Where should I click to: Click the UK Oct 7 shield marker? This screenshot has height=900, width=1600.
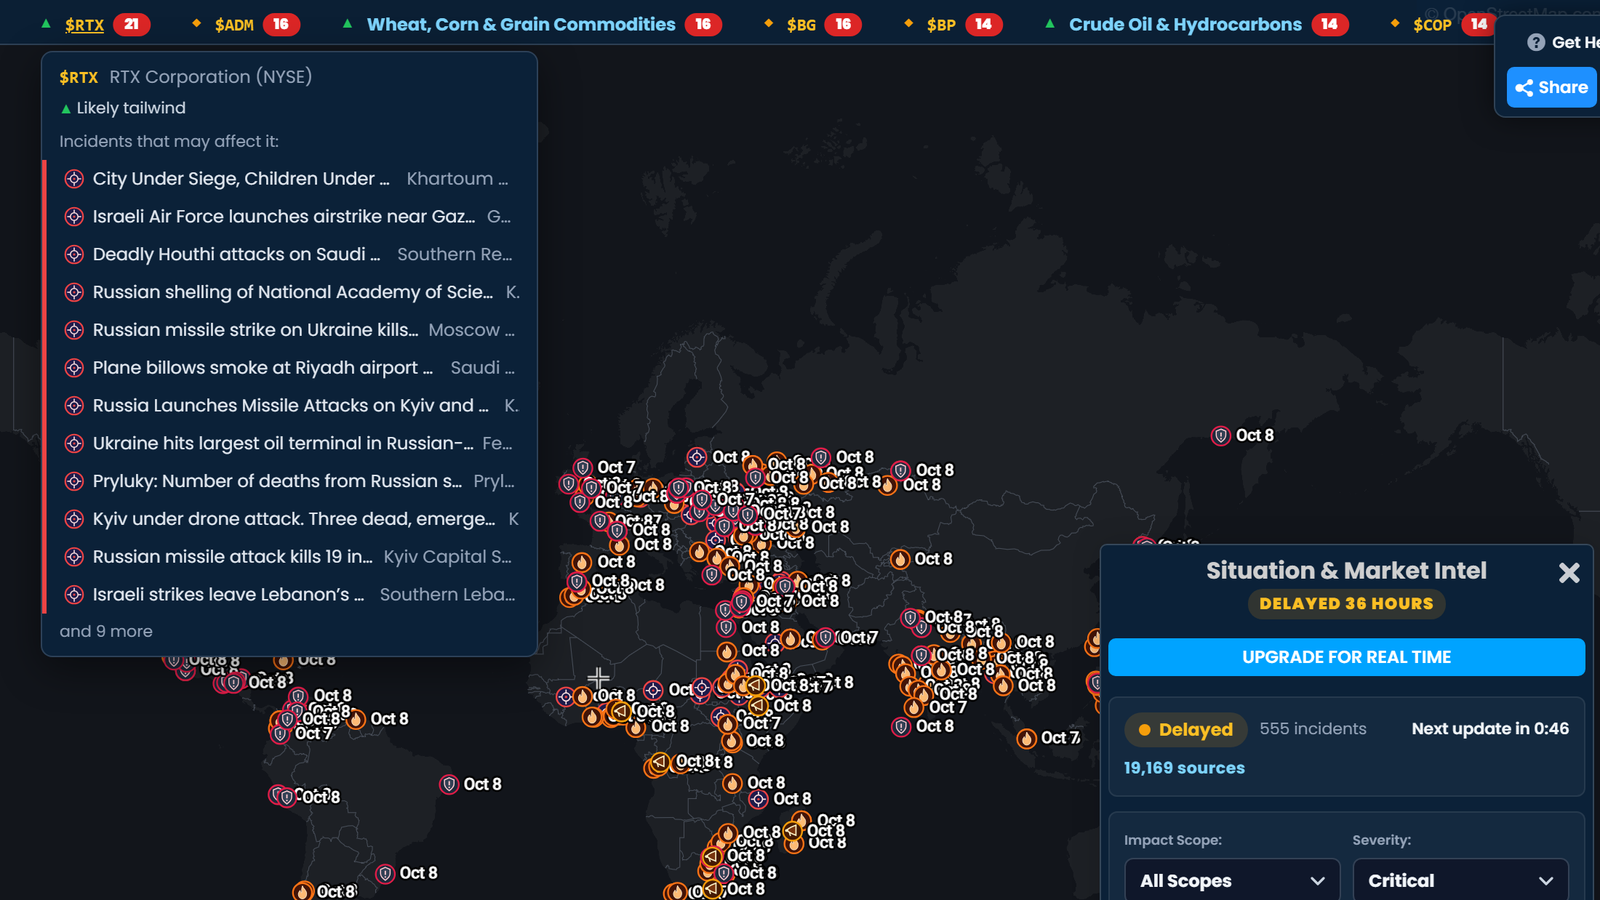pyautogui.click(x=582, y=468)
